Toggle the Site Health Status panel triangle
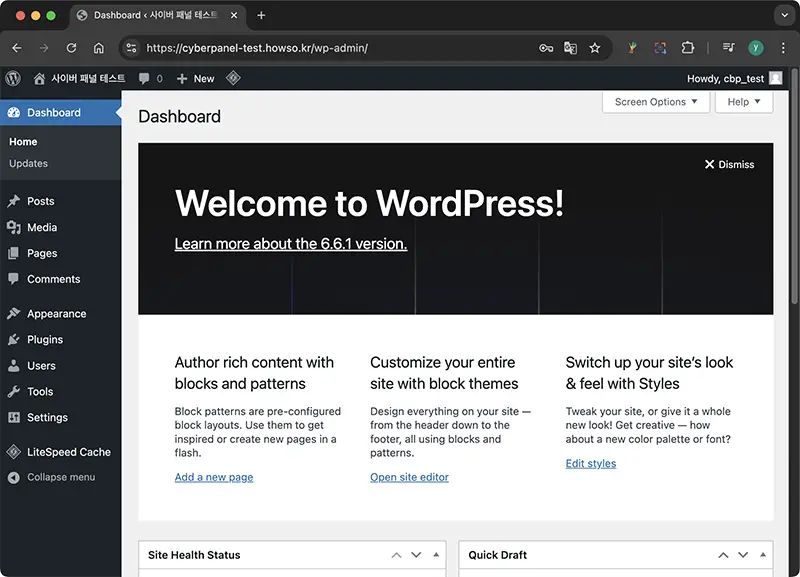The width and height of the screenshot is (800, 577). coord(436,555)
